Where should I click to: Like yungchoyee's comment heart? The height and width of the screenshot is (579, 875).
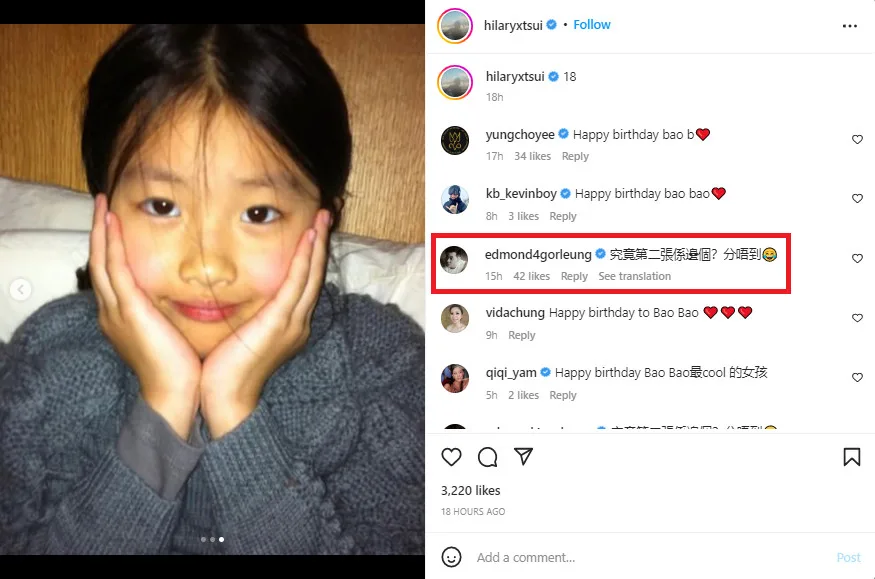(x=857, y=140)
